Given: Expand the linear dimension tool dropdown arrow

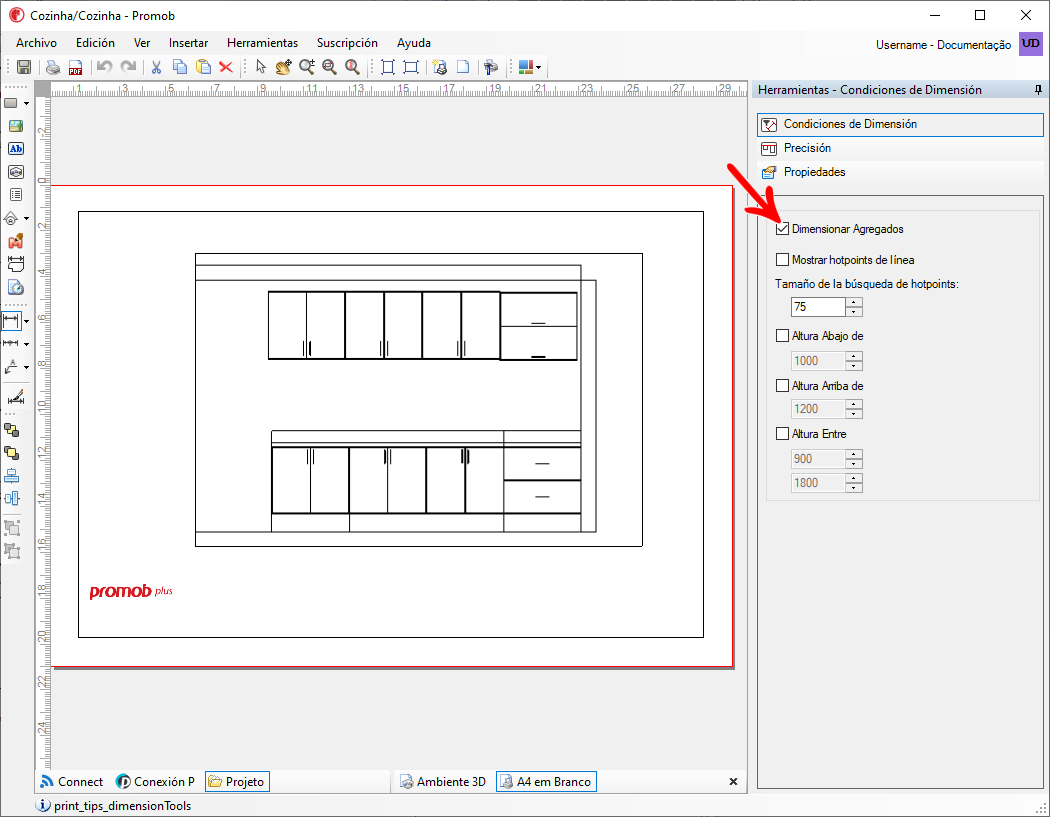Looking at the screenshot, I should pos(26,322).
